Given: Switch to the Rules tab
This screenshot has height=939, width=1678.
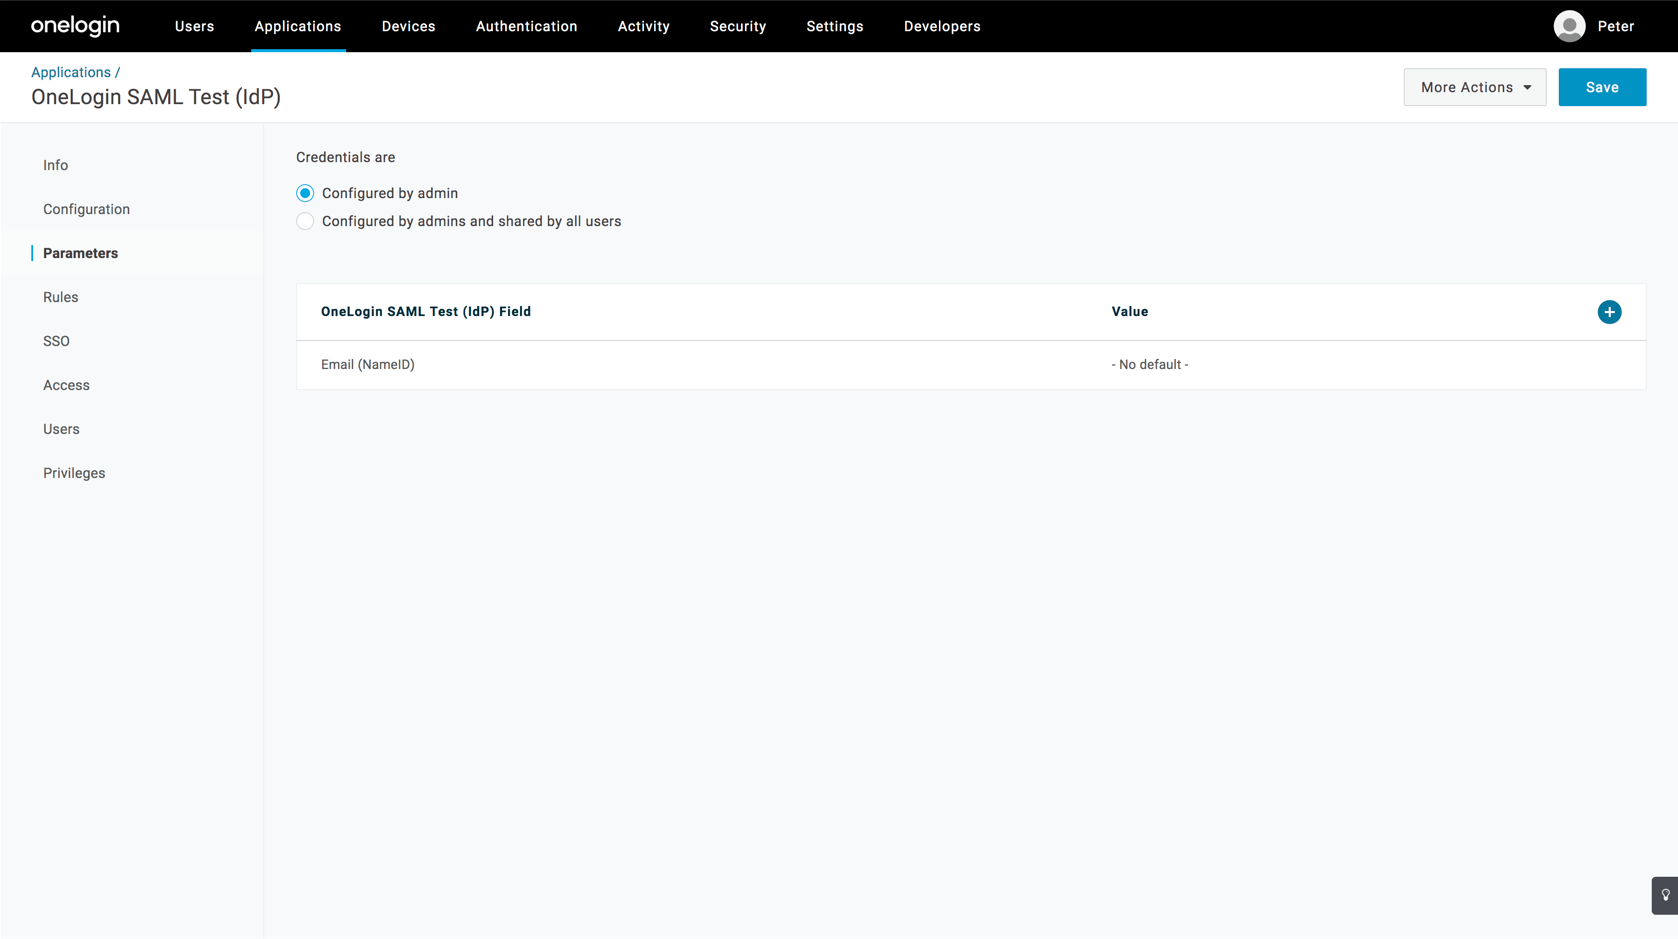Looking at the screenshot, I should [x=60, y=297].
